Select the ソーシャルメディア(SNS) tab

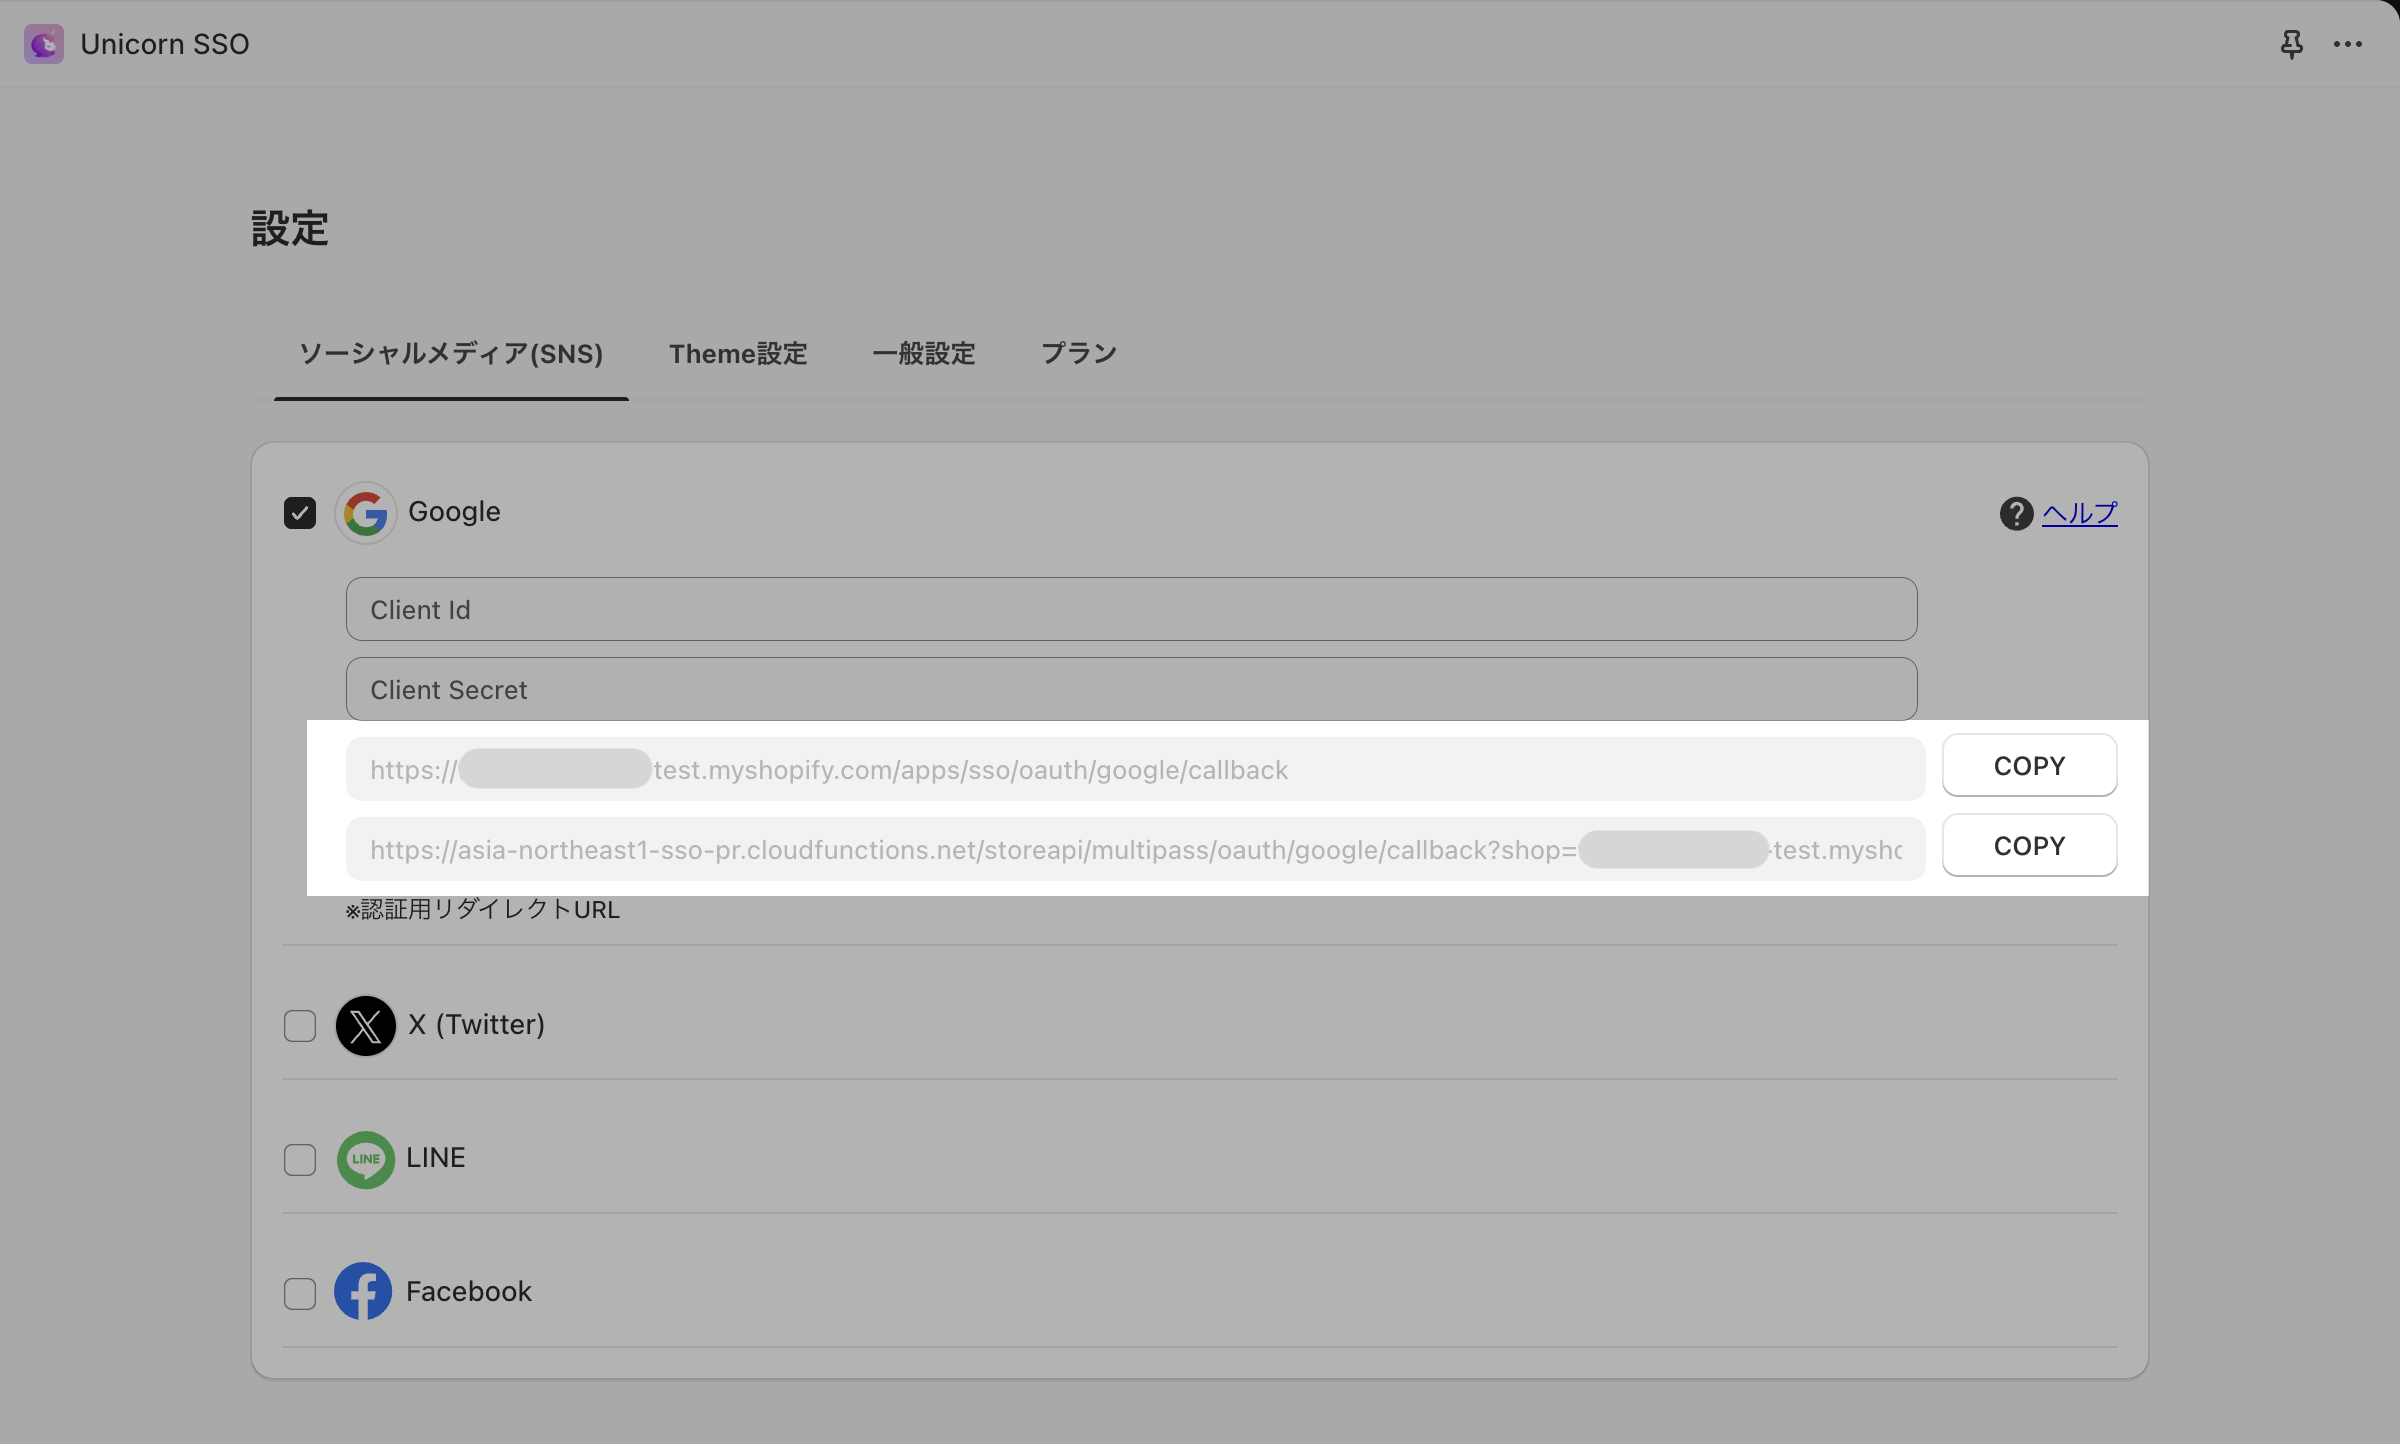(451, 354)
